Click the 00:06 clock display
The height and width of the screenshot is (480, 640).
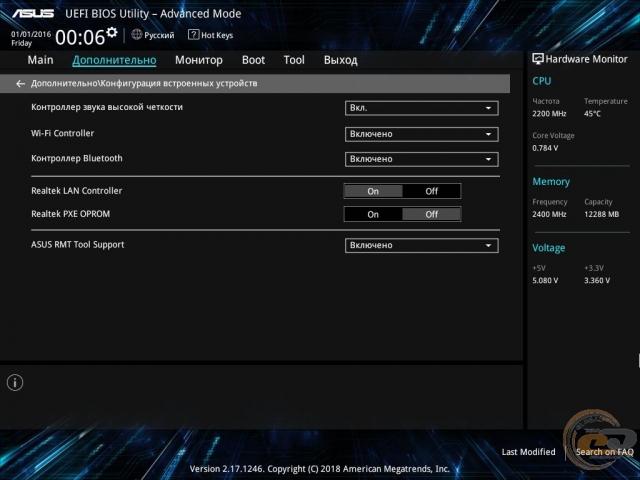pyautogui.click(x=80, y=38)
